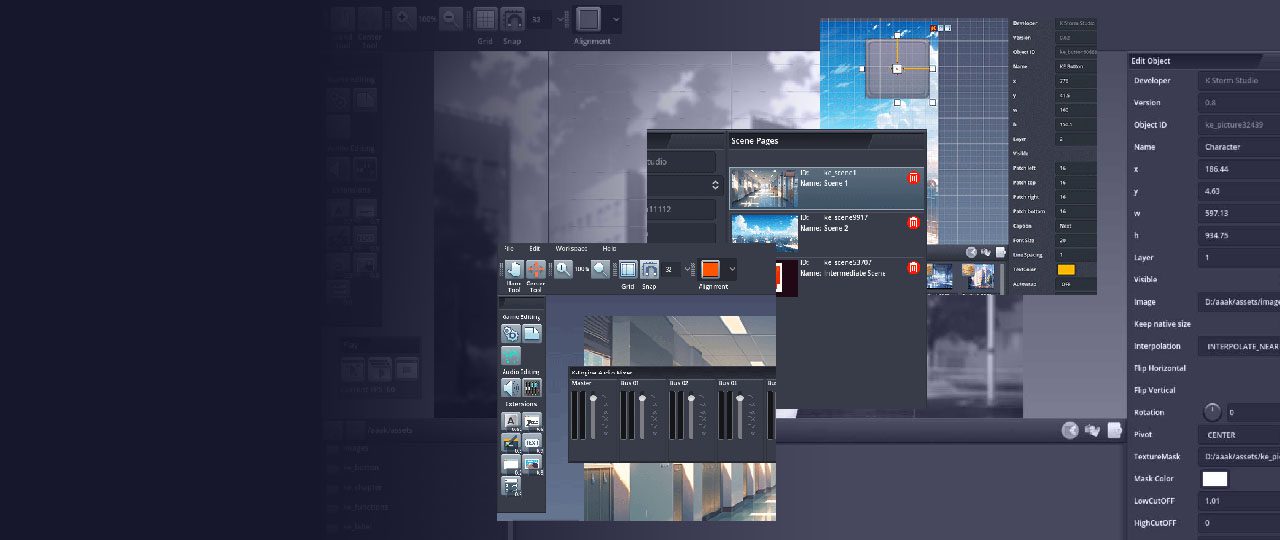The image size is (1280, 540).
Task: Delete Scene 2 using red trash icon
Action: [x=913, y=223]
